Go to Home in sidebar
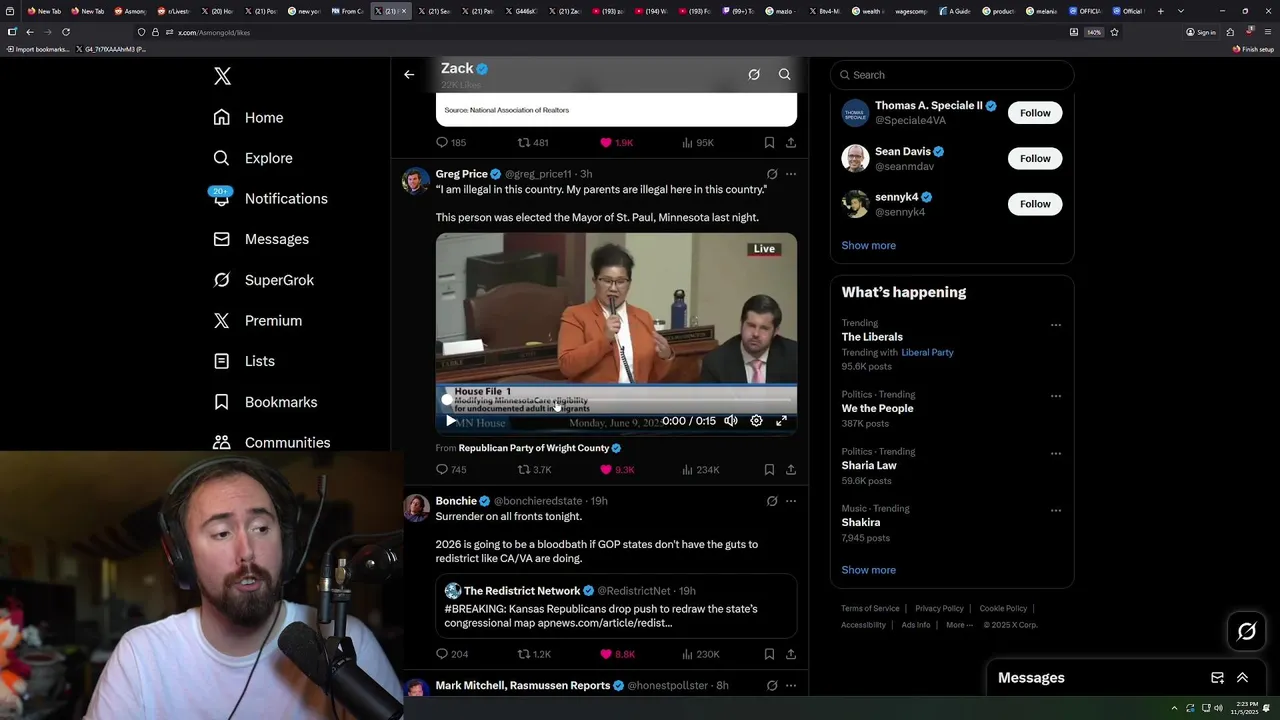1280x720 pixels. pyautogui.click(x=249, y=117)
